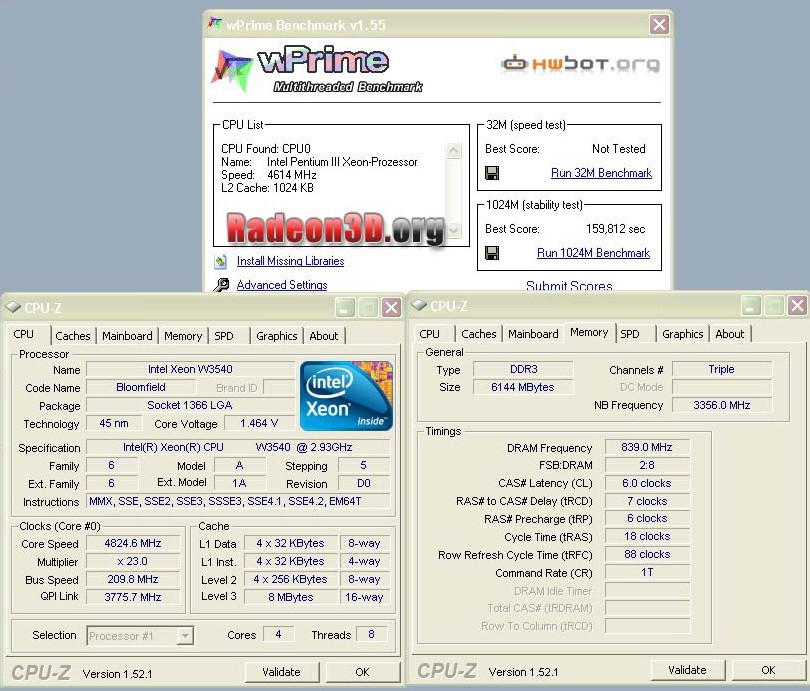Switch to Mainboard tab in right CPU-Z
This screenshot has height=691, width=810.
pos(533,334)
